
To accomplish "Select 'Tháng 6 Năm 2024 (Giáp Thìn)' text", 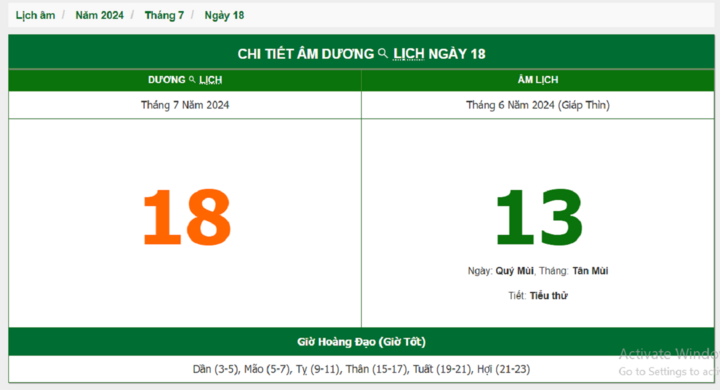I will pos(538,105).
